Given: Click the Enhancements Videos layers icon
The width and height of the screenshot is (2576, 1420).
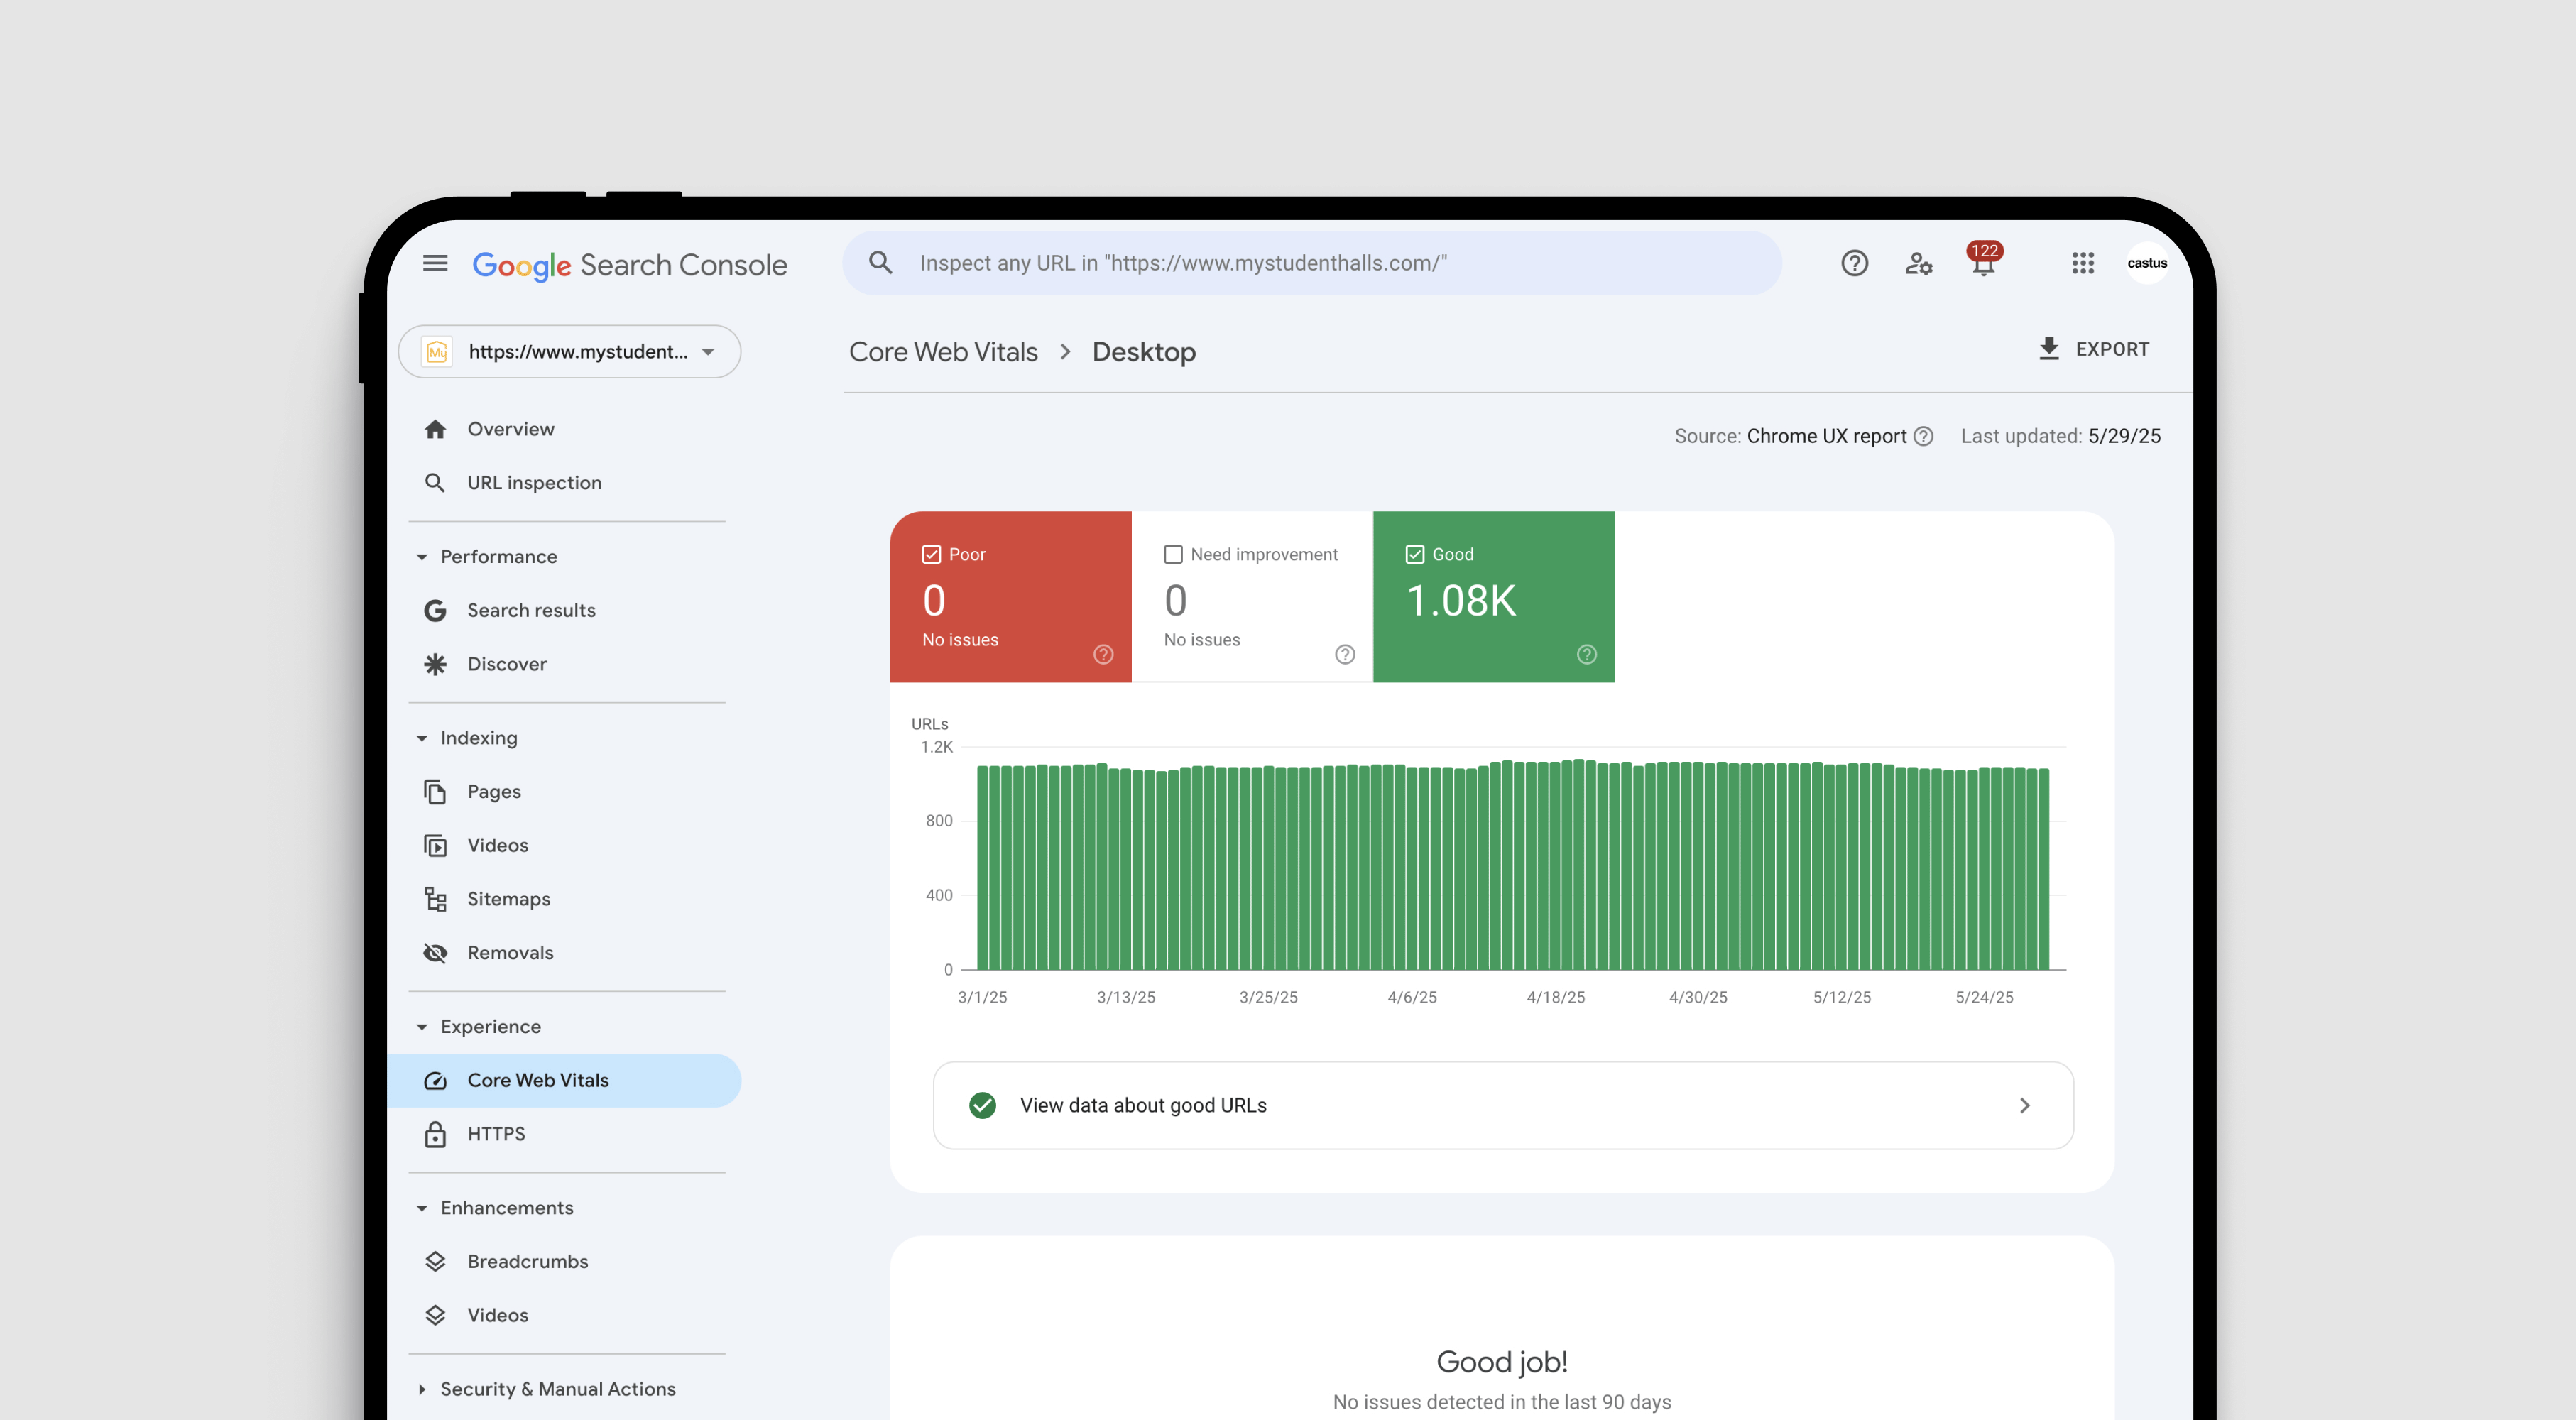Looking at the screenshot, I should (x=435, y=1315).
